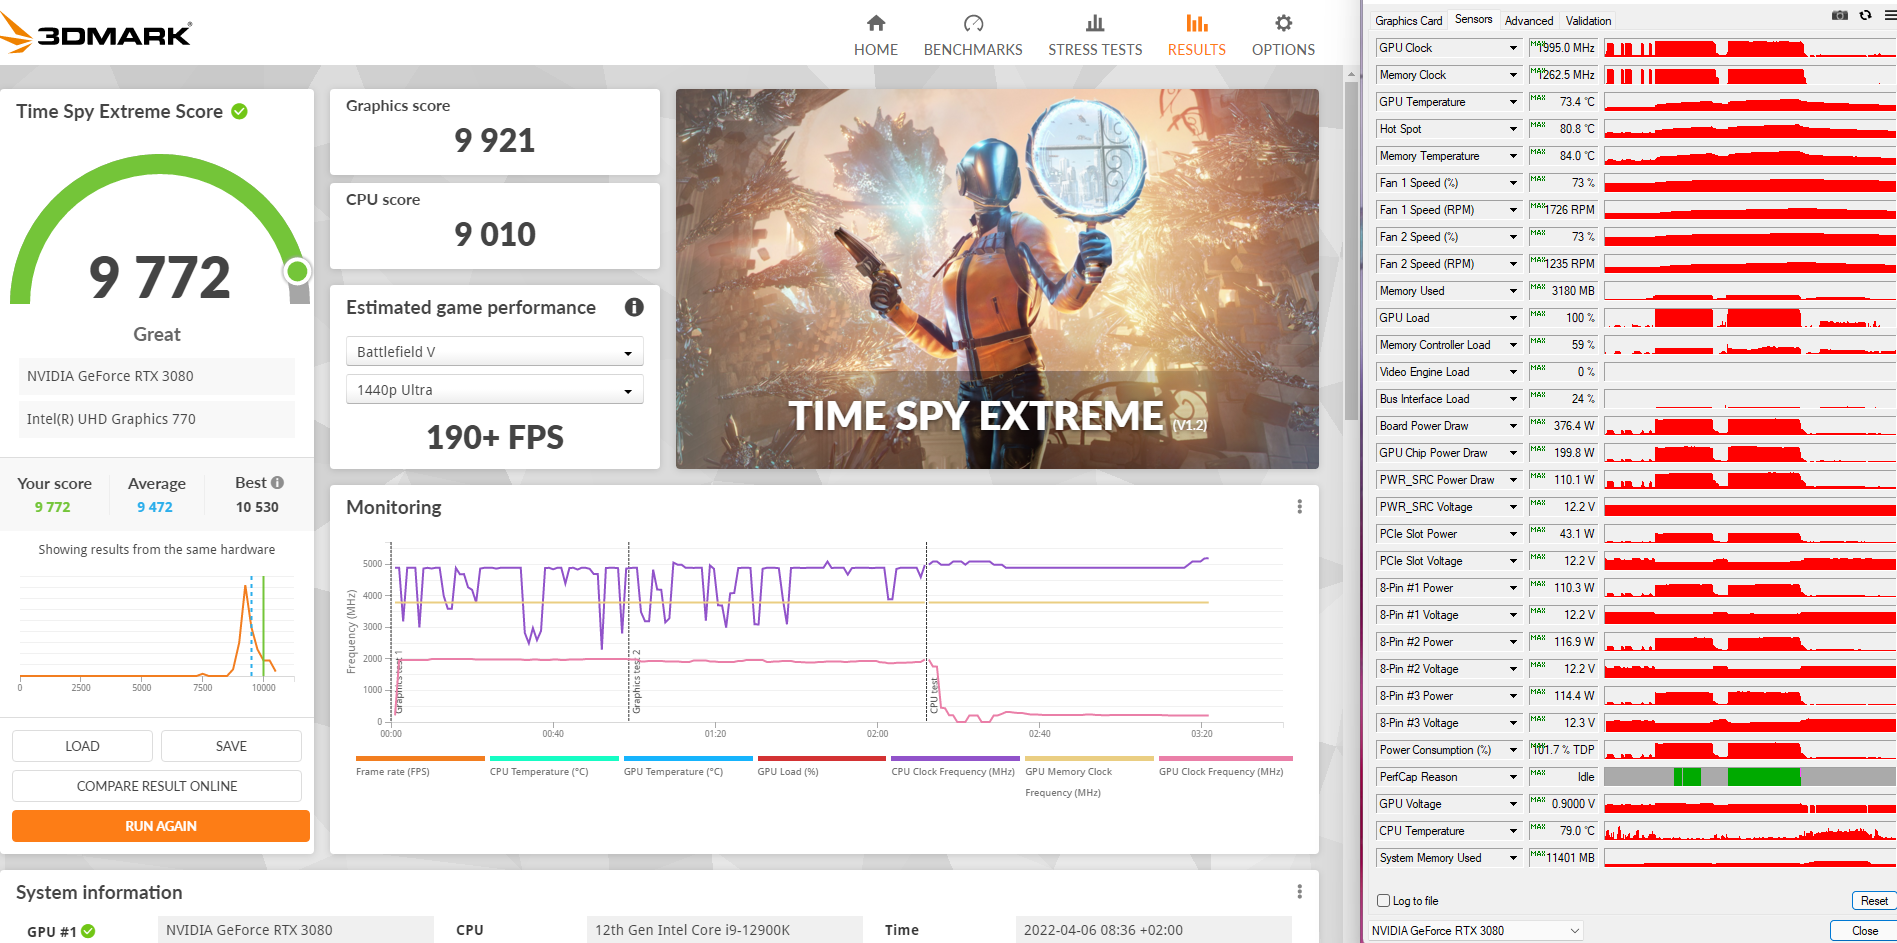1897x943 pixels.
Task: Open the Board Power Draw sensor dropdown
Action: coord(1513,426)
